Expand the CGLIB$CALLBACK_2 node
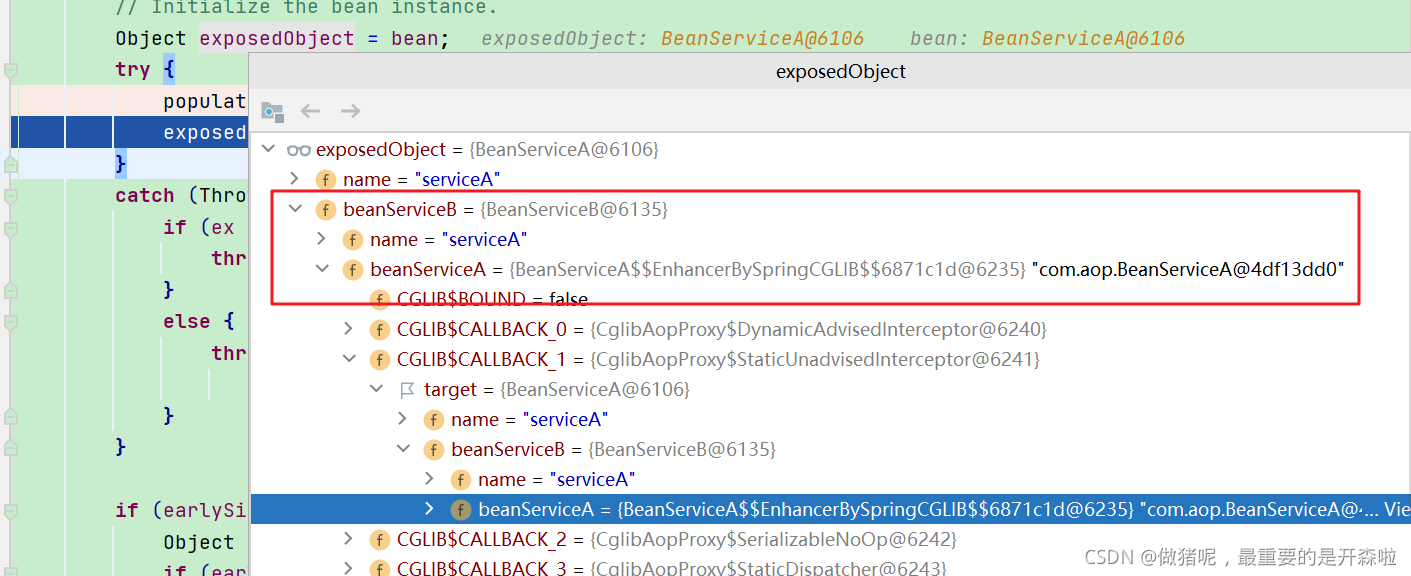The image size is (1411, 576). coord(348,539)
